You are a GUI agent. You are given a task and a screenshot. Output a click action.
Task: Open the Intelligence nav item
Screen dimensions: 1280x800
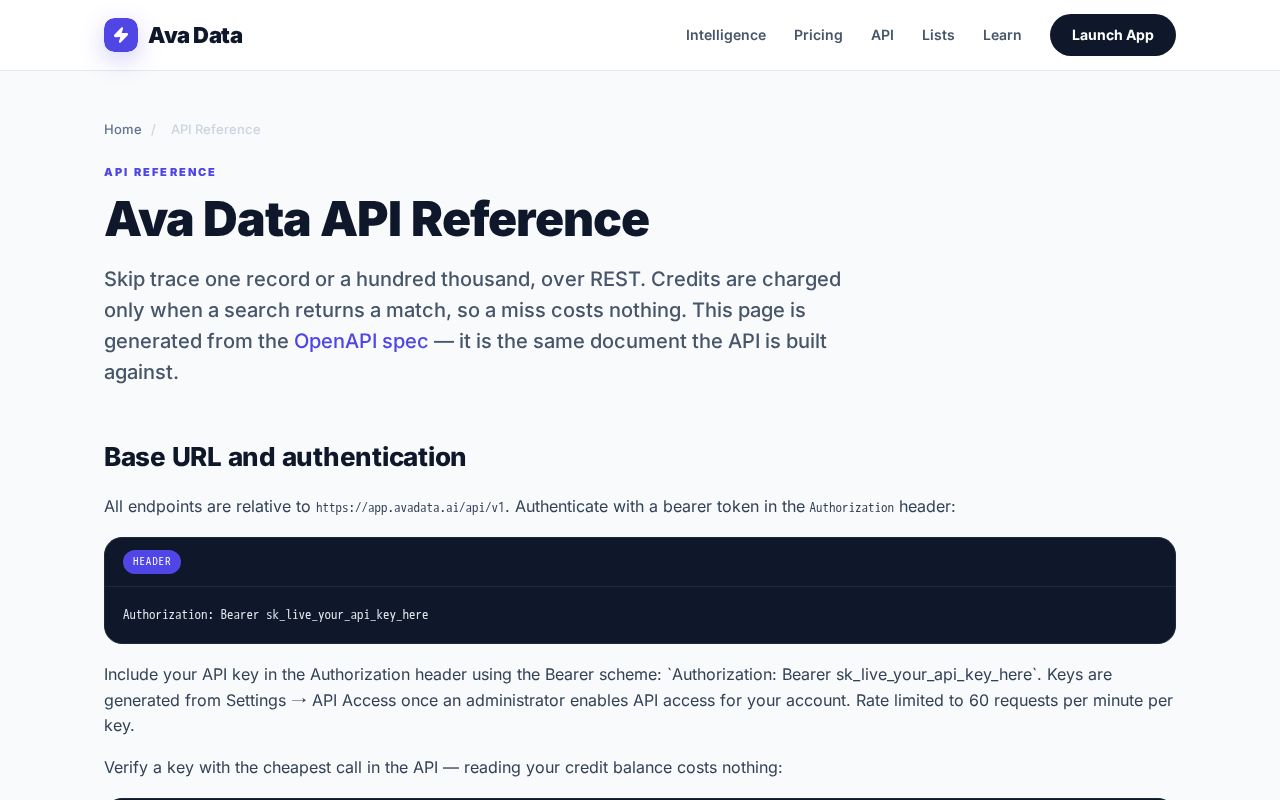tap(726, 35)
